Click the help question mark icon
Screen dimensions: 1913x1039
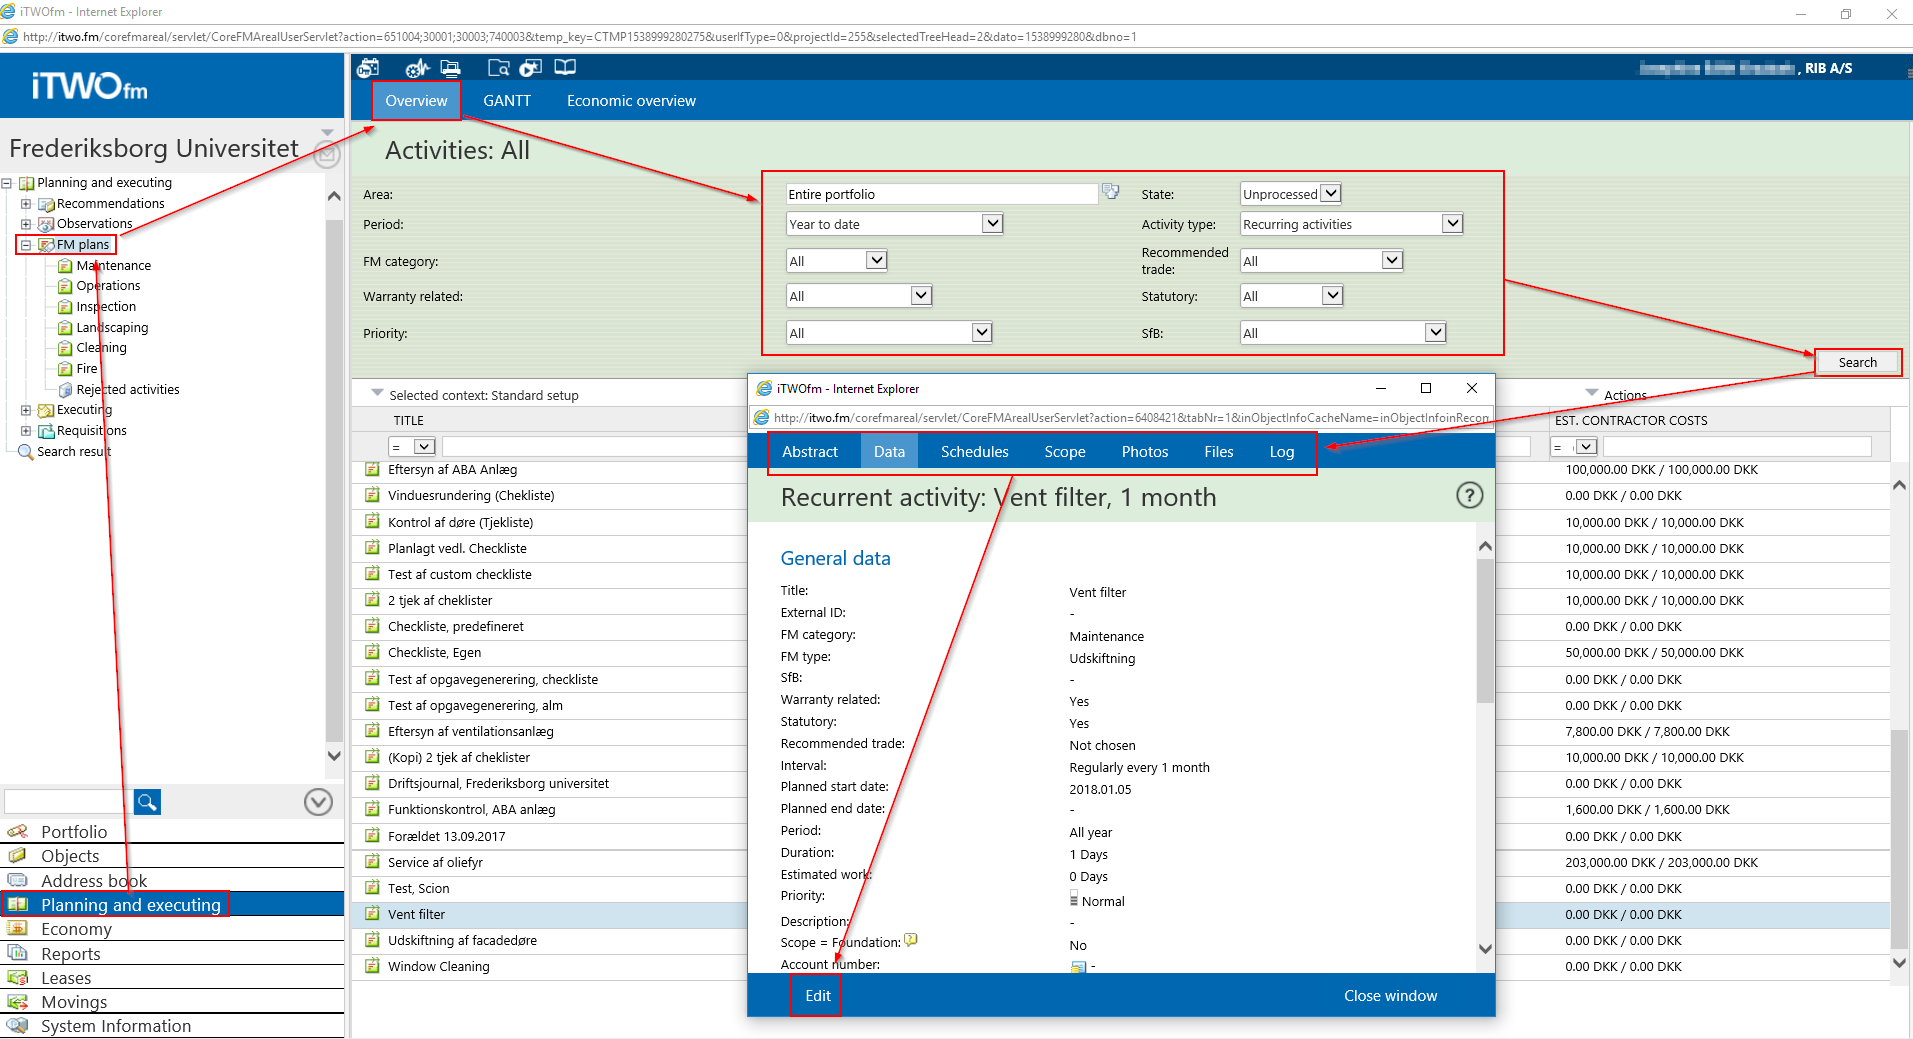tap(1469, 496)
